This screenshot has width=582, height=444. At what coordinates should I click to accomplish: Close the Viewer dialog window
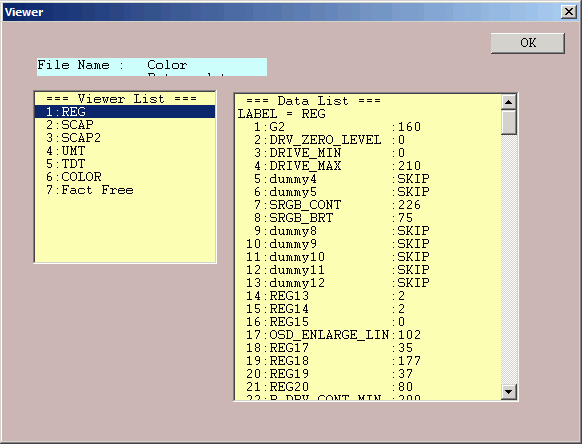point(569,12)
